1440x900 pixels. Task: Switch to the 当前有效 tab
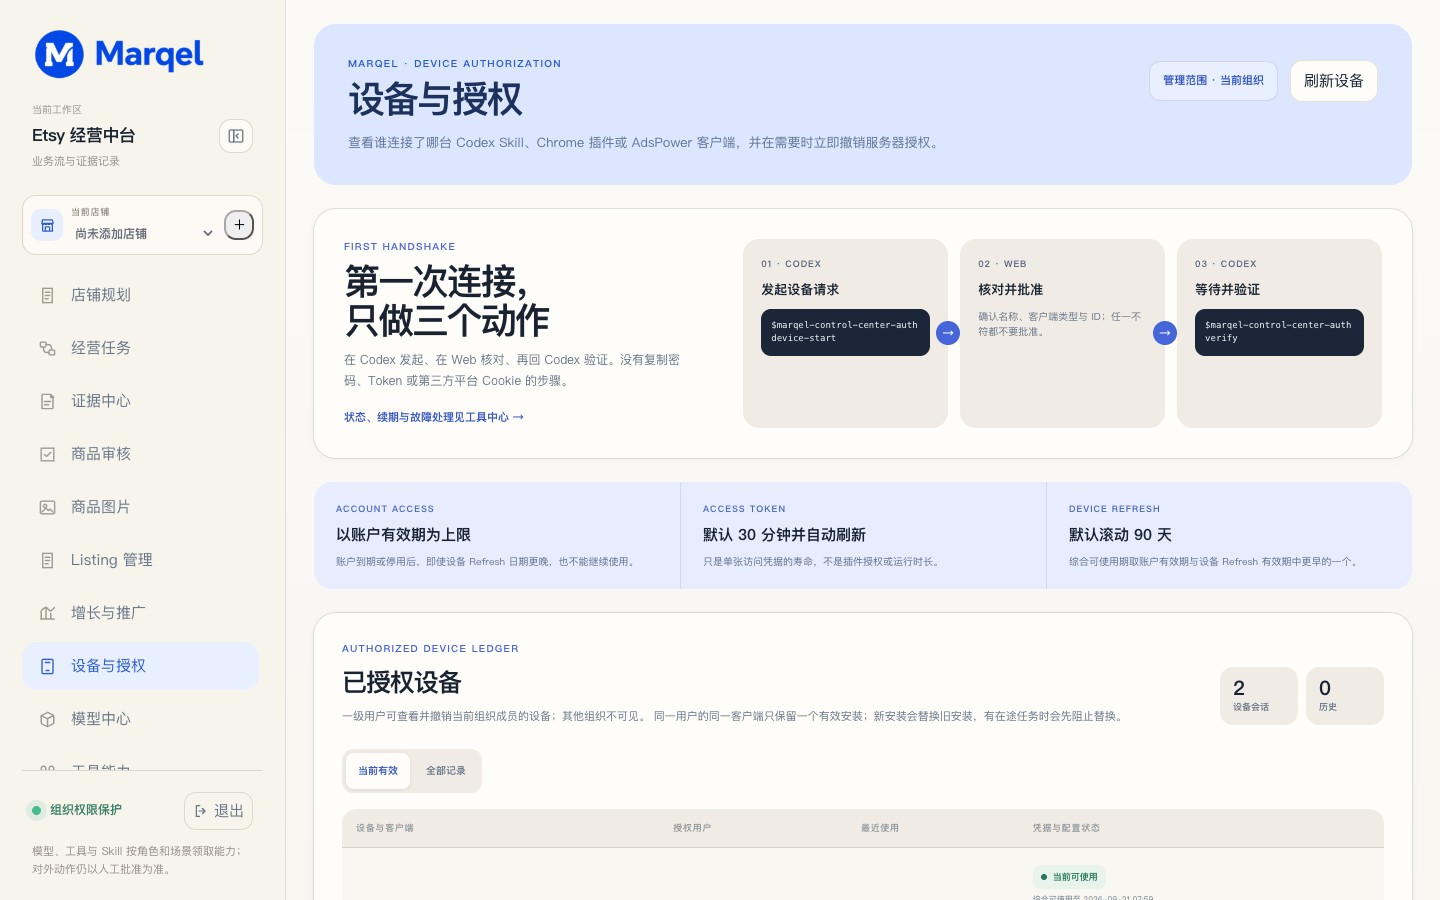pyautogui.click(x=378, y=771)
